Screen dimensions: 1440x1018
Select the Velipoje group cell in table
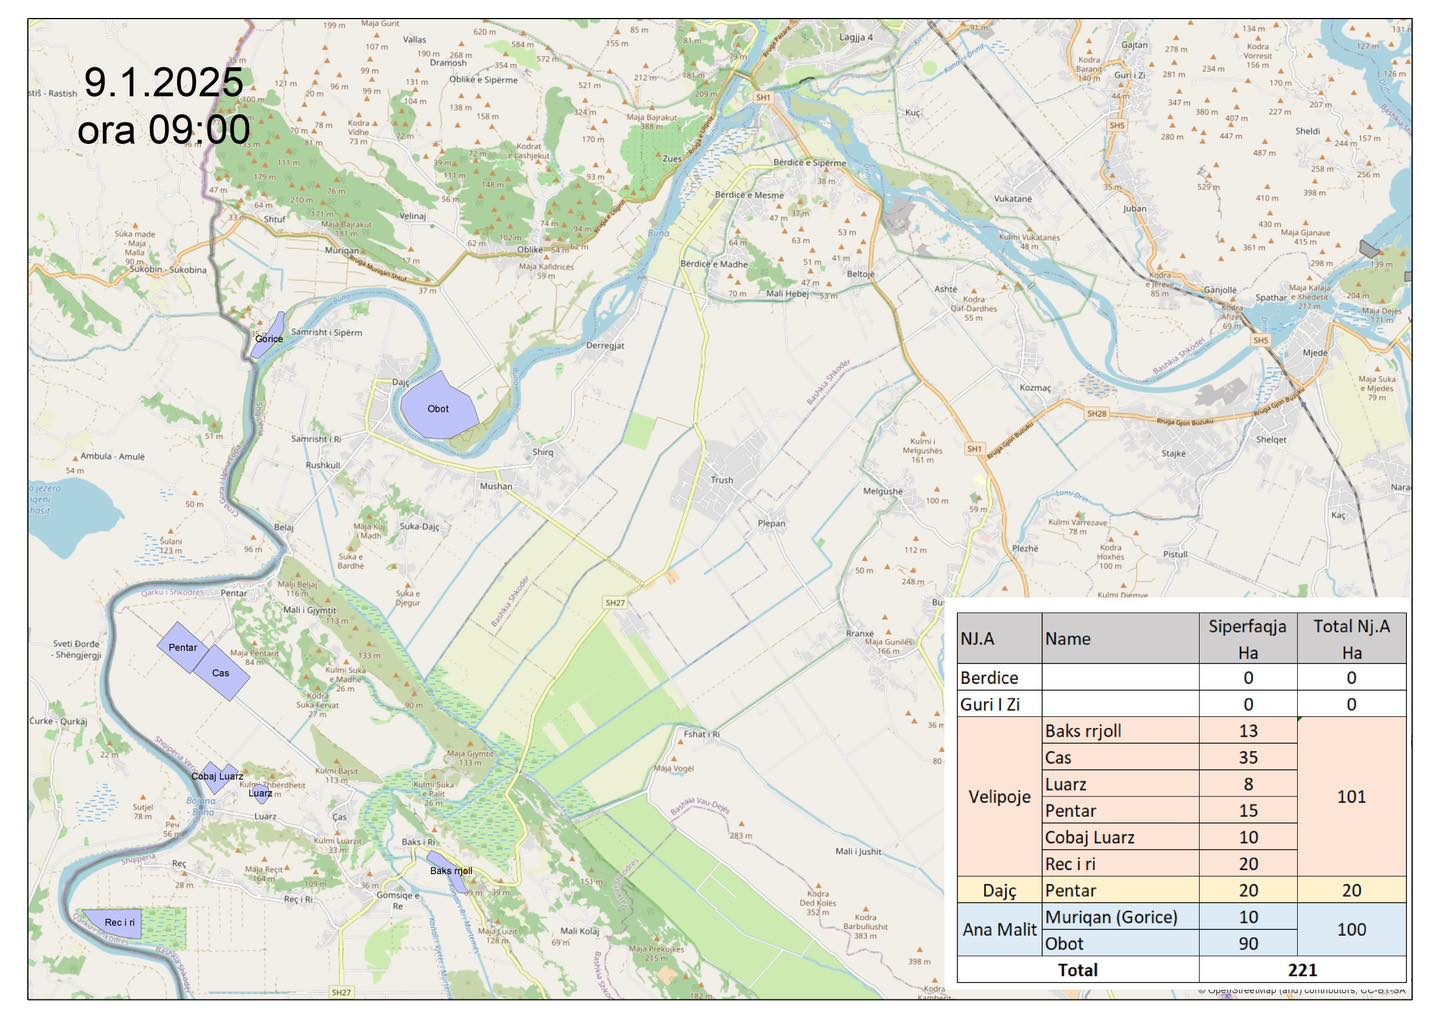(998, 797)
